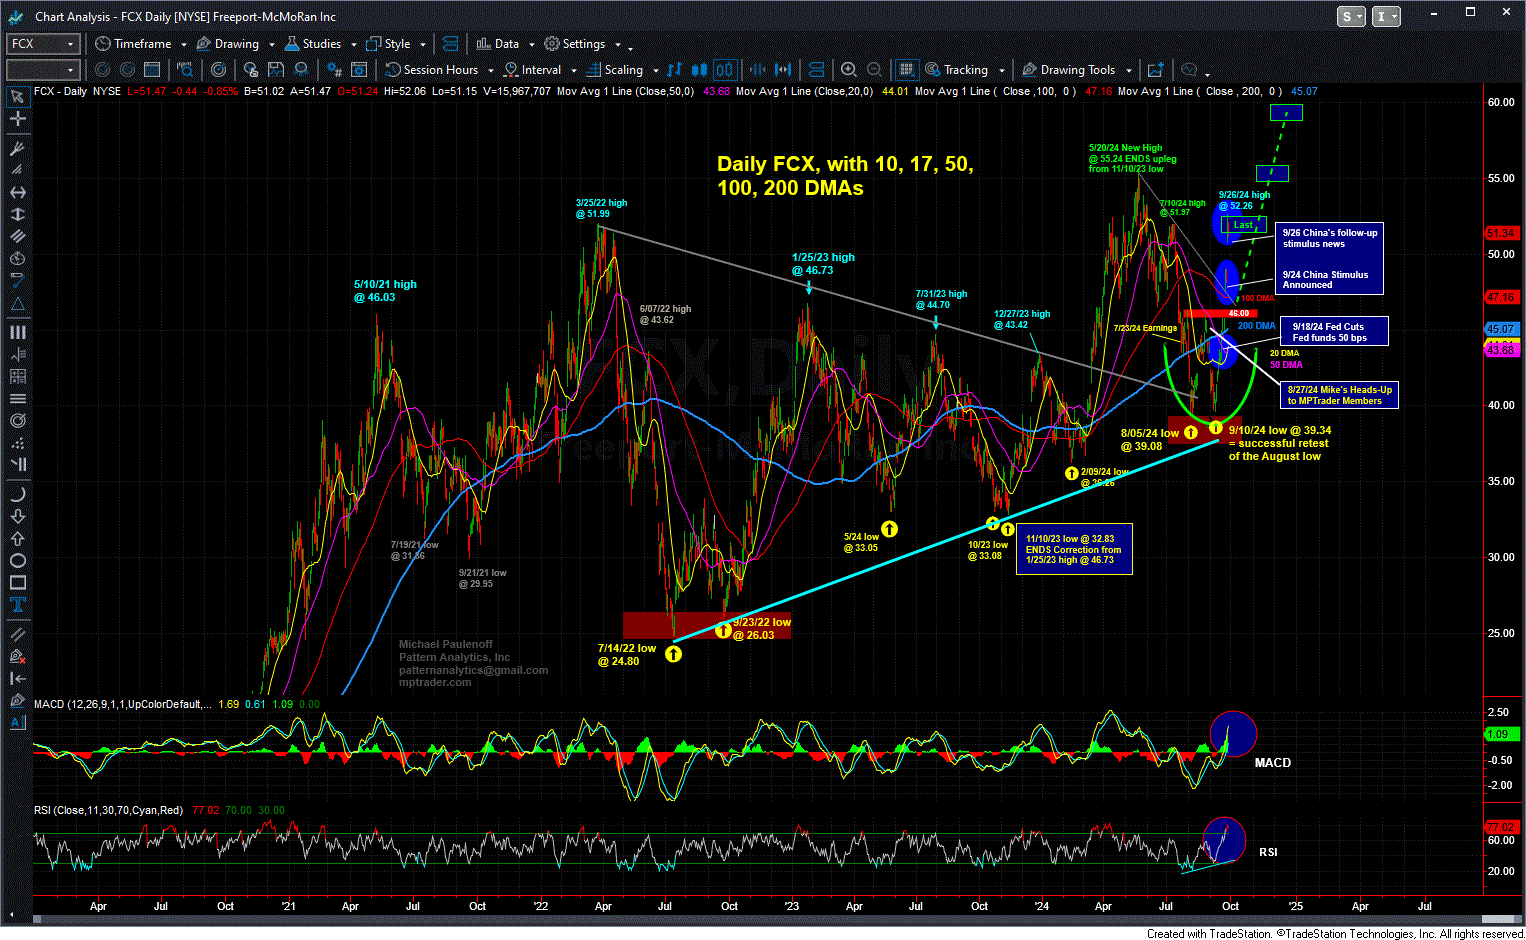The image size is (1526, 940).
Task: Click the green 'Last' price marker box
Action: (1243, 225)
